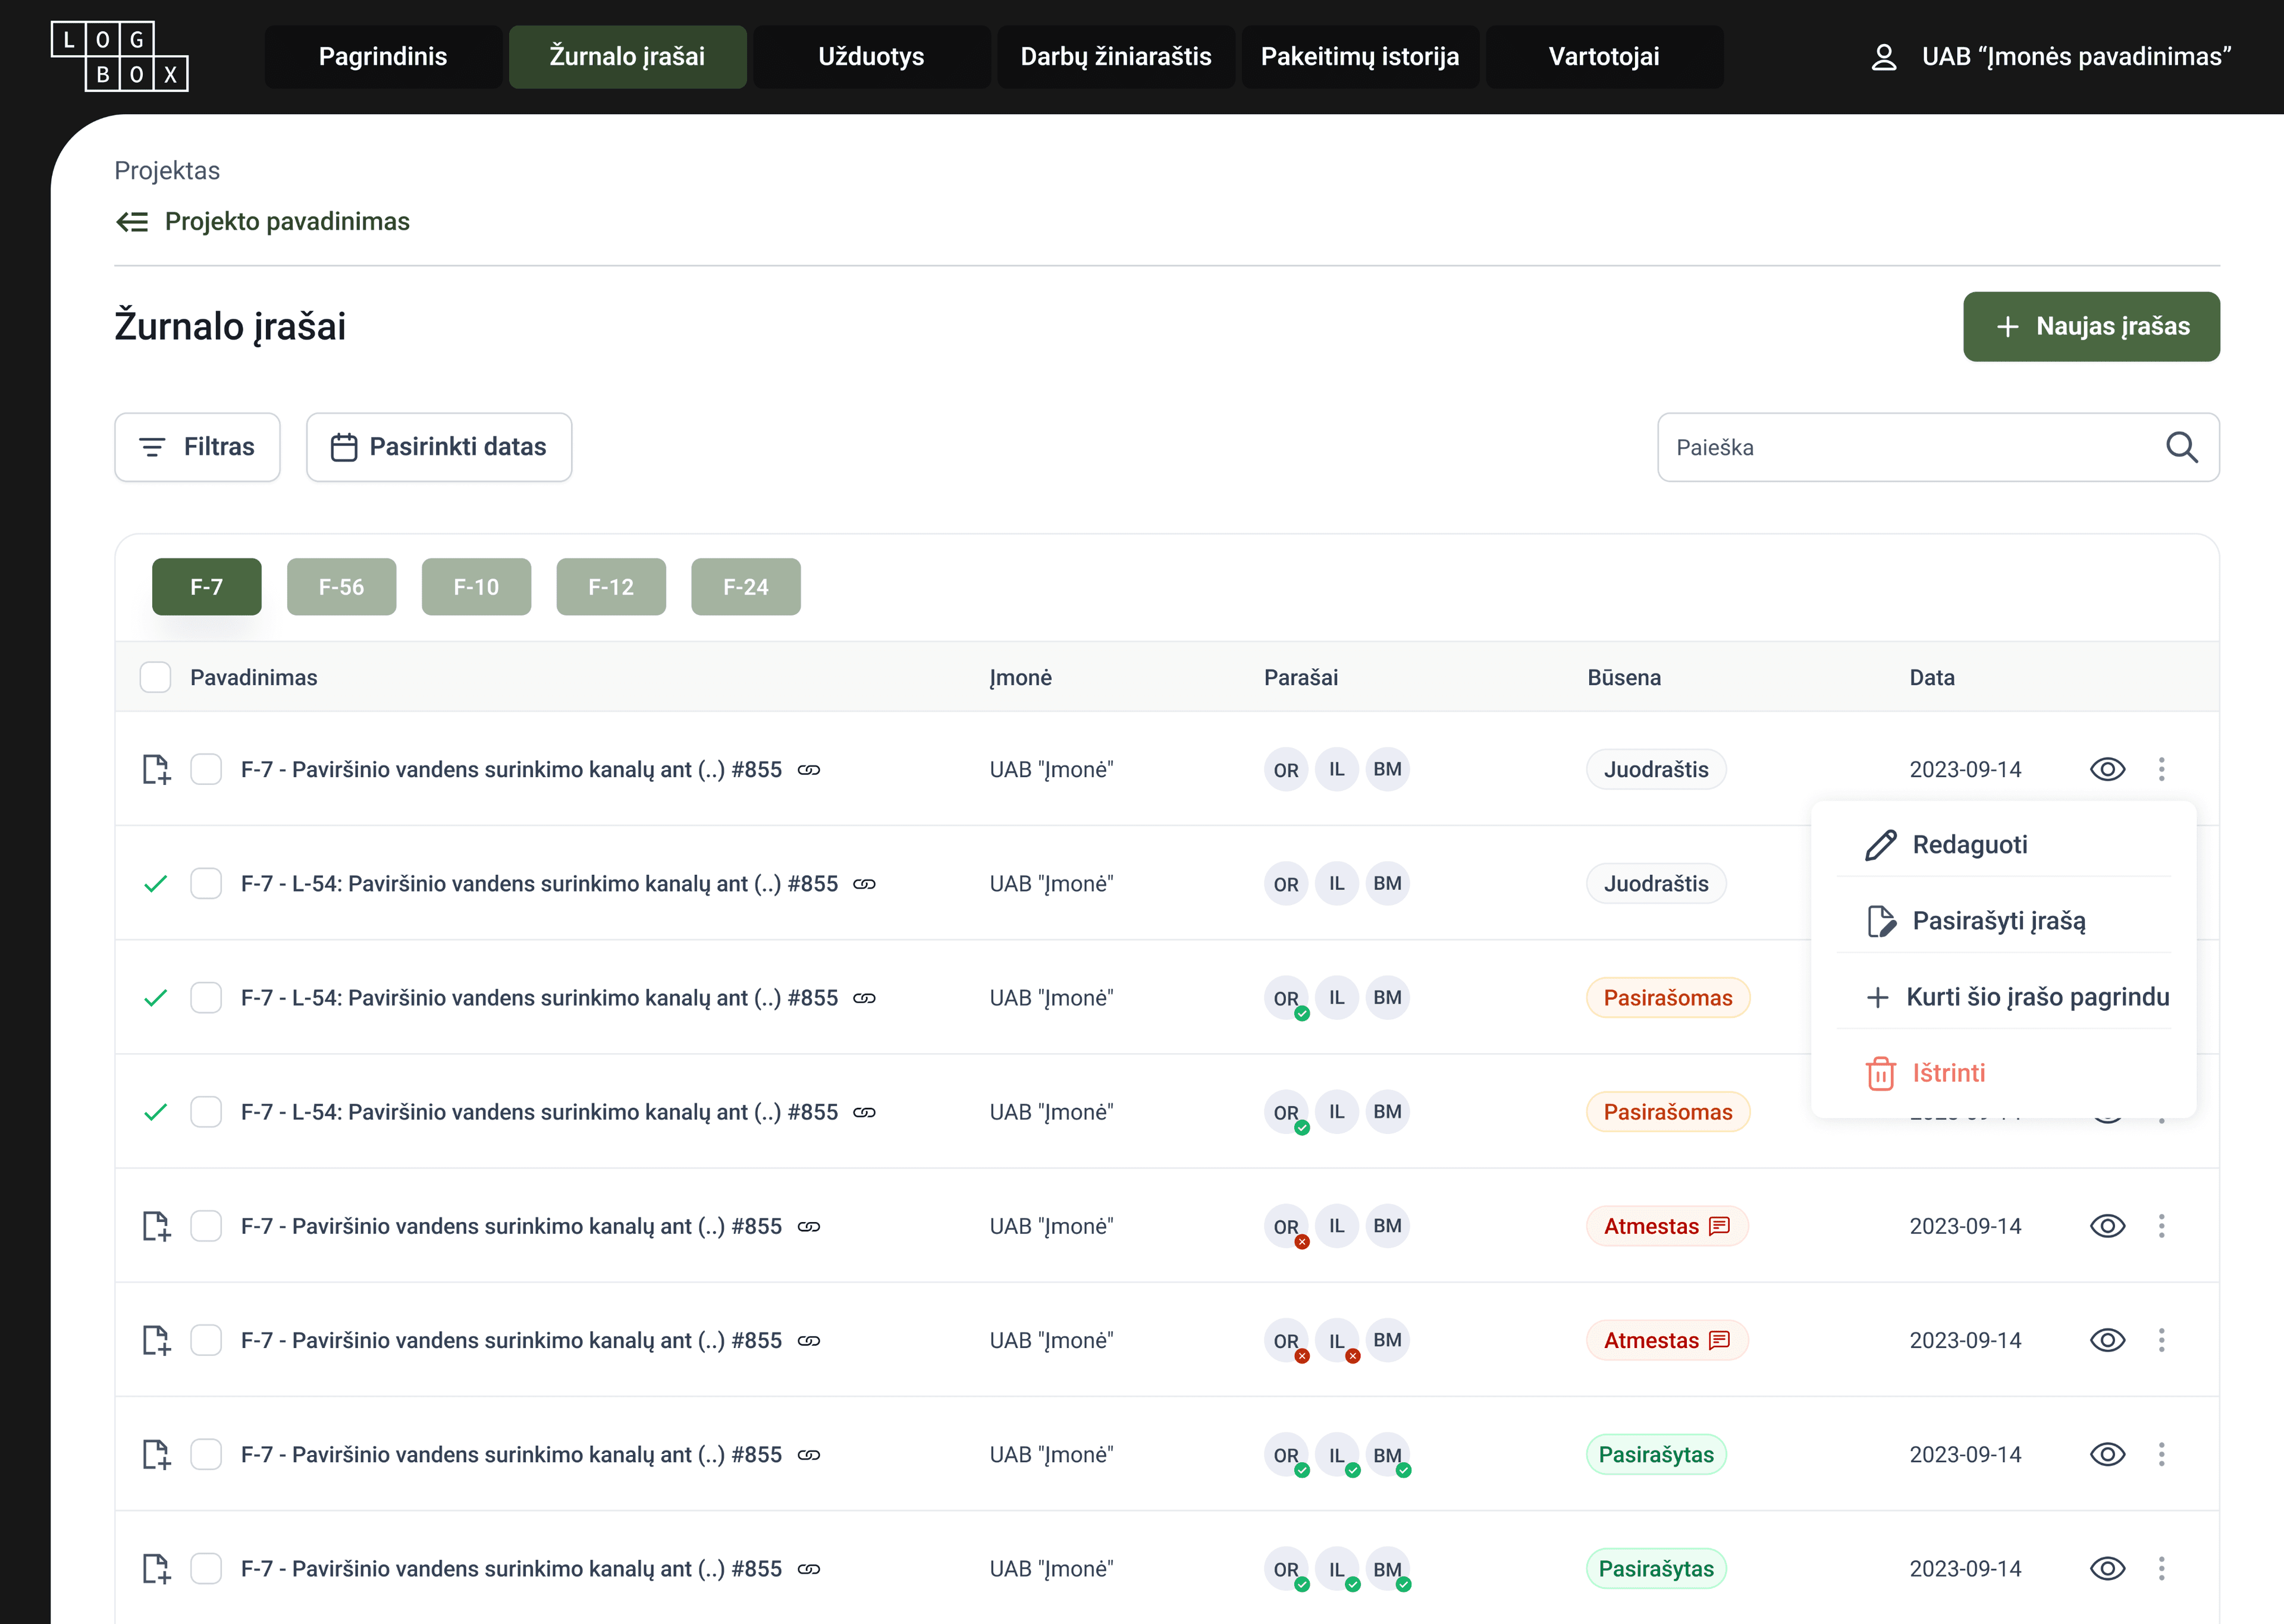2284x1624 pixels.
Task: Click the Pasirašyti įrašą signing icon
Action: 1882,921
